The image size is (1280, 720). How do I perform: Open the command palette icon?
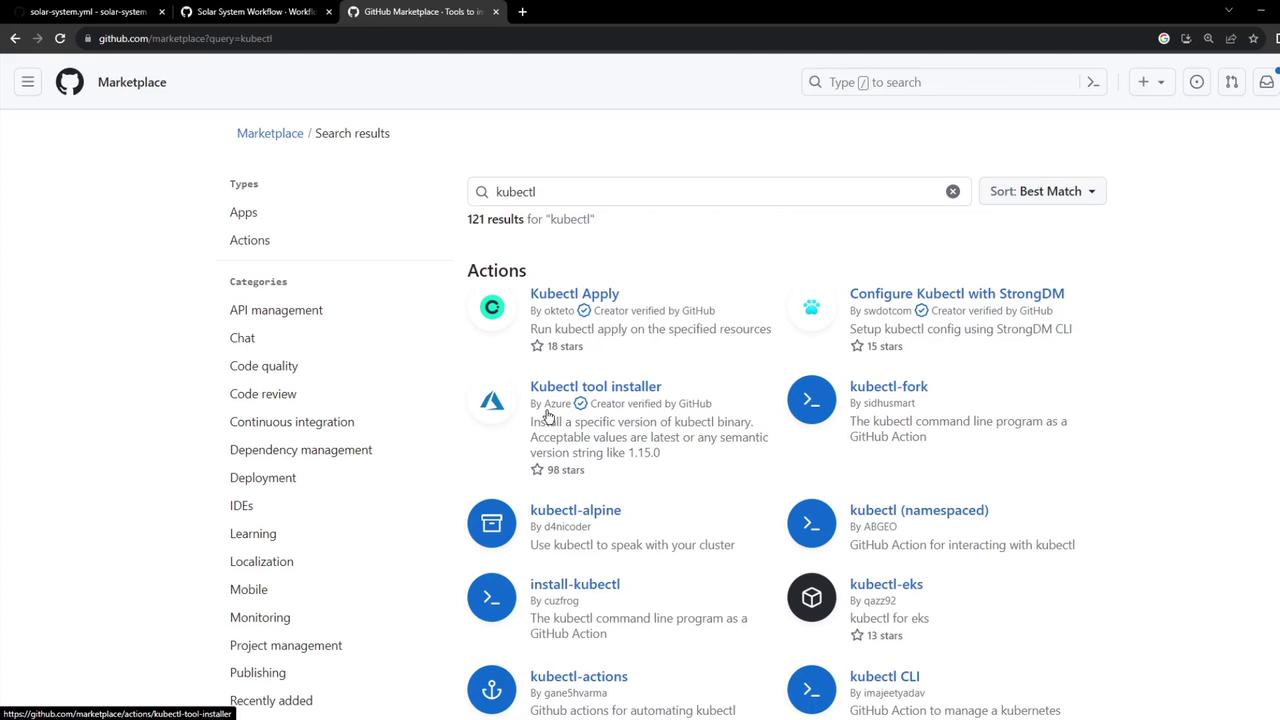tap(1093, 82)
